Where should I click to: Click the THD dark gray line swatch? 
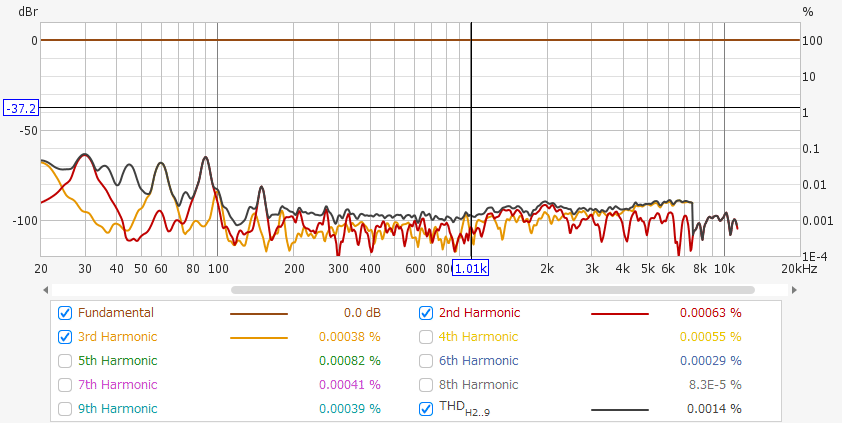pos(619,409)
